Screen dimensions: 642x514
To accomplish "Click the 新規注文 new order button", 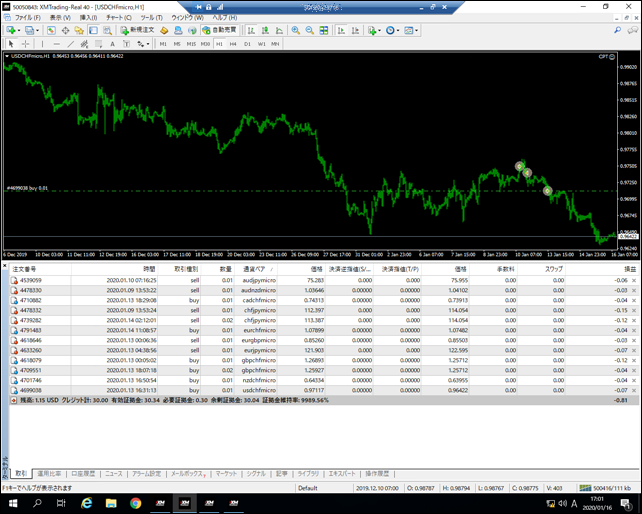I will pos(138,30).
